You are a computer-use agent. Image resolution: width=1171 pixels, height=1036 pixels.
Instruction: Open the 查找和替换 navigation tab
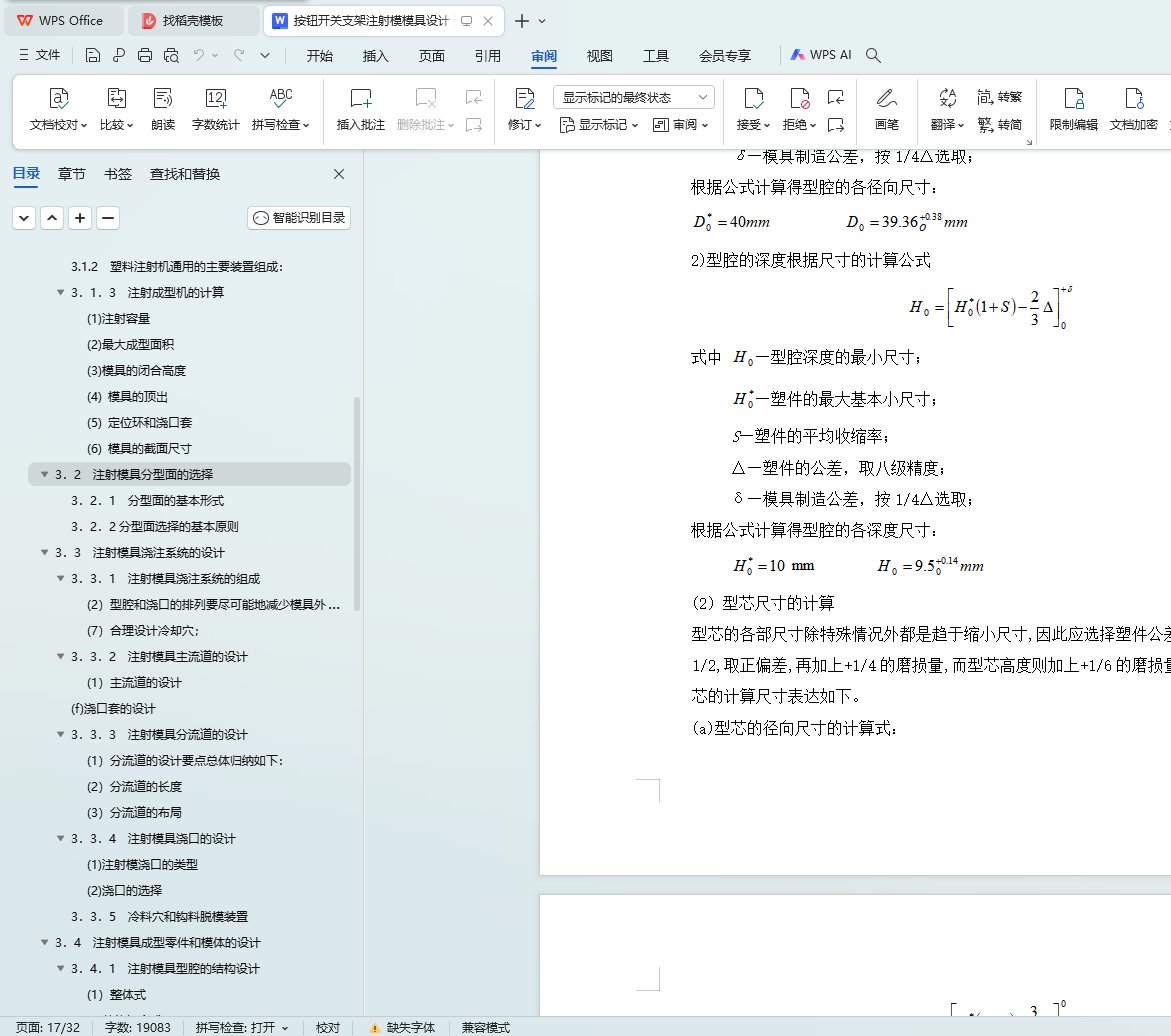[x=185, y=174]
